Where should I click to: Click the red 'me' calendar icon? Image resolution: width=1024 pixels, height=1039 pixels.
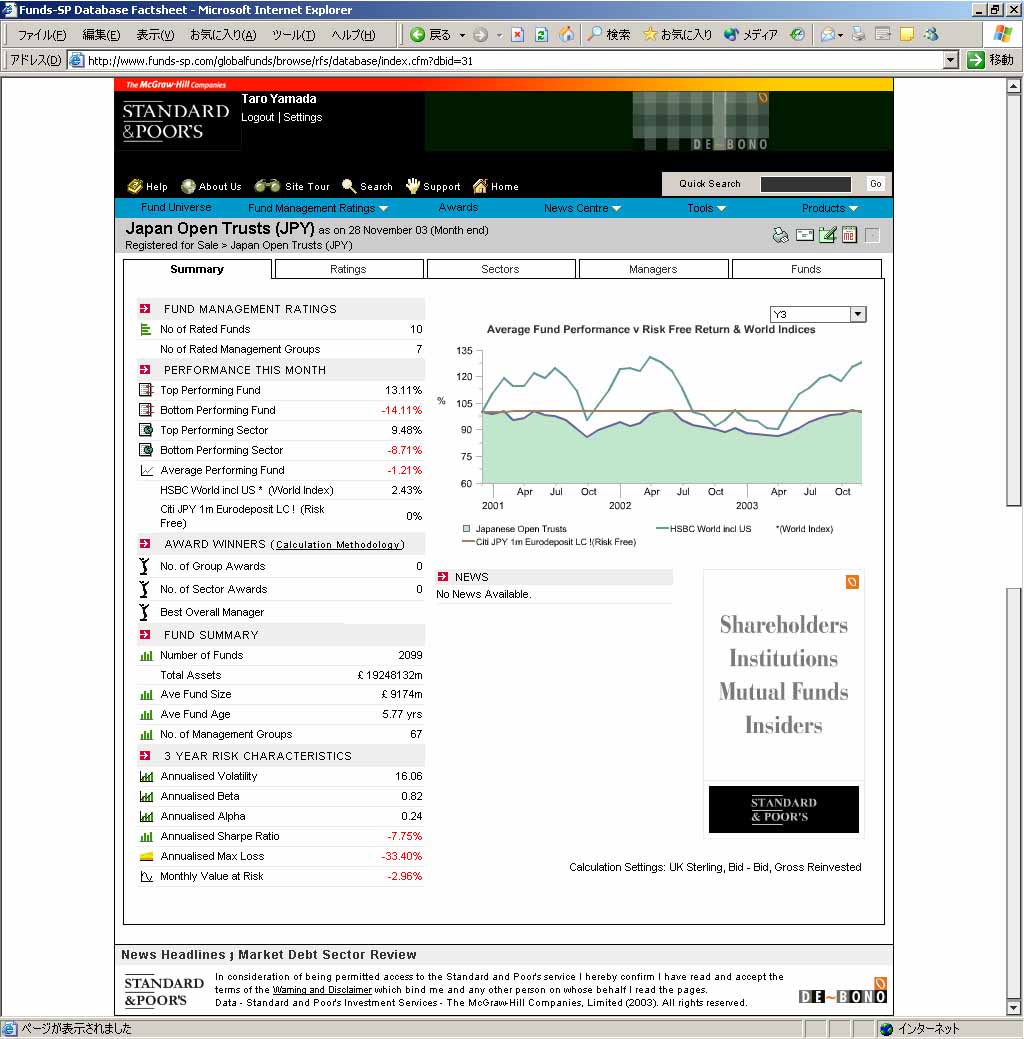[849, 235]
